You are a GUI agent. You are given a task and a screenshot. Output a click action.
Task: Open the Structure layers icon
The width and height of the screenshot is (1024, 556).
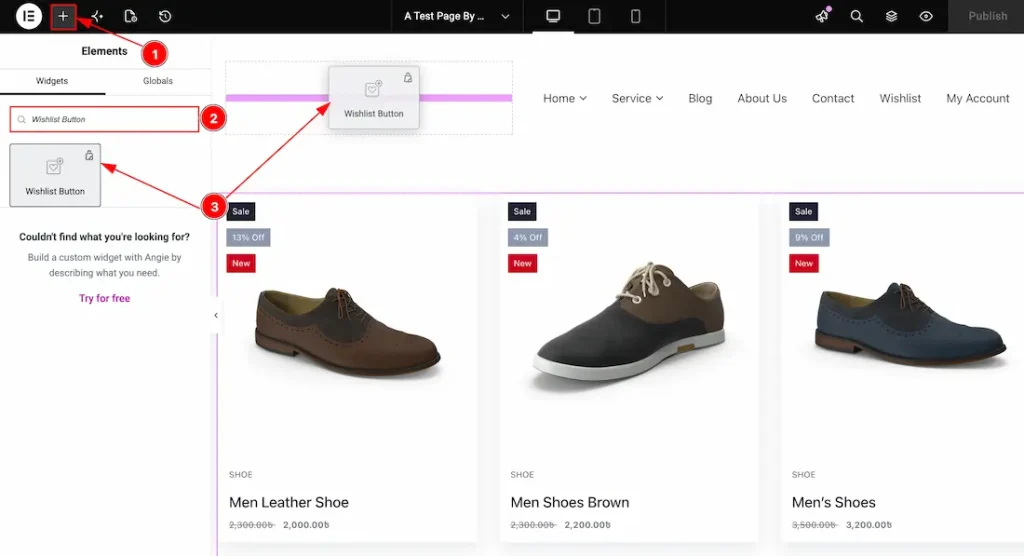(891, 16)
